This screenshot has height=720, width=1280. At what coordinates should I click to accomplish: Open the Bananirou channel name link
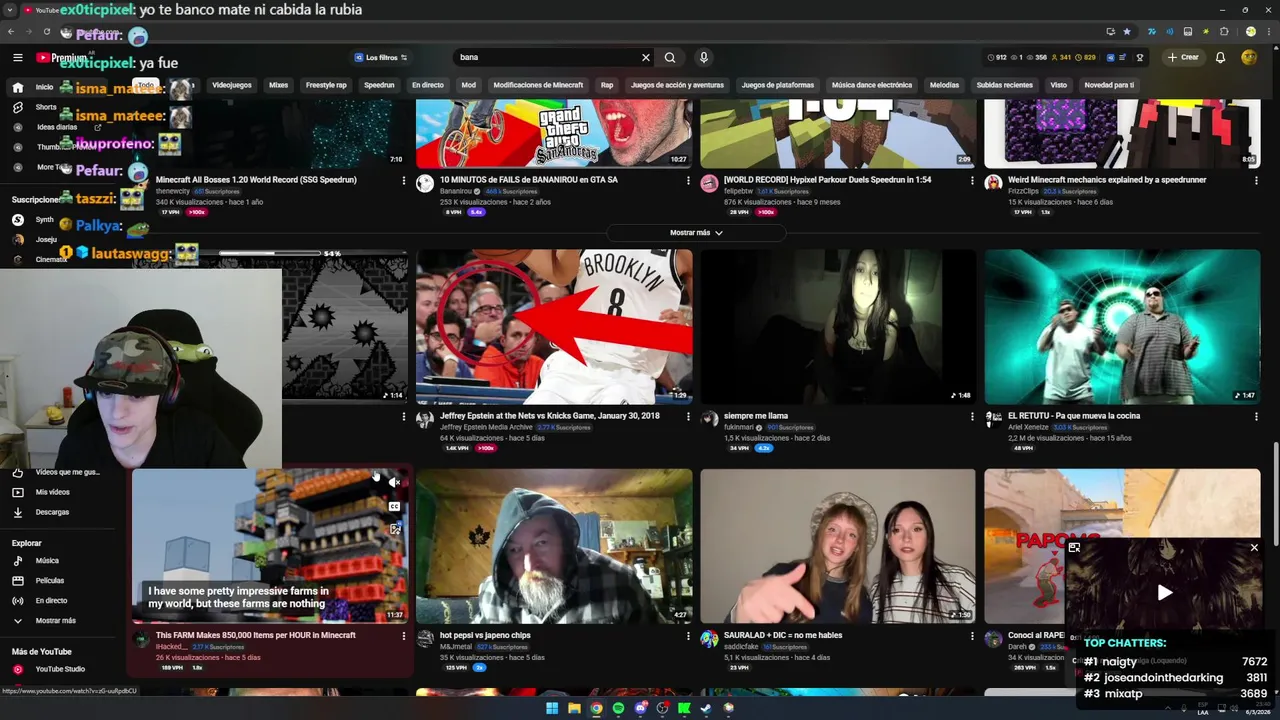coord(456,191)
